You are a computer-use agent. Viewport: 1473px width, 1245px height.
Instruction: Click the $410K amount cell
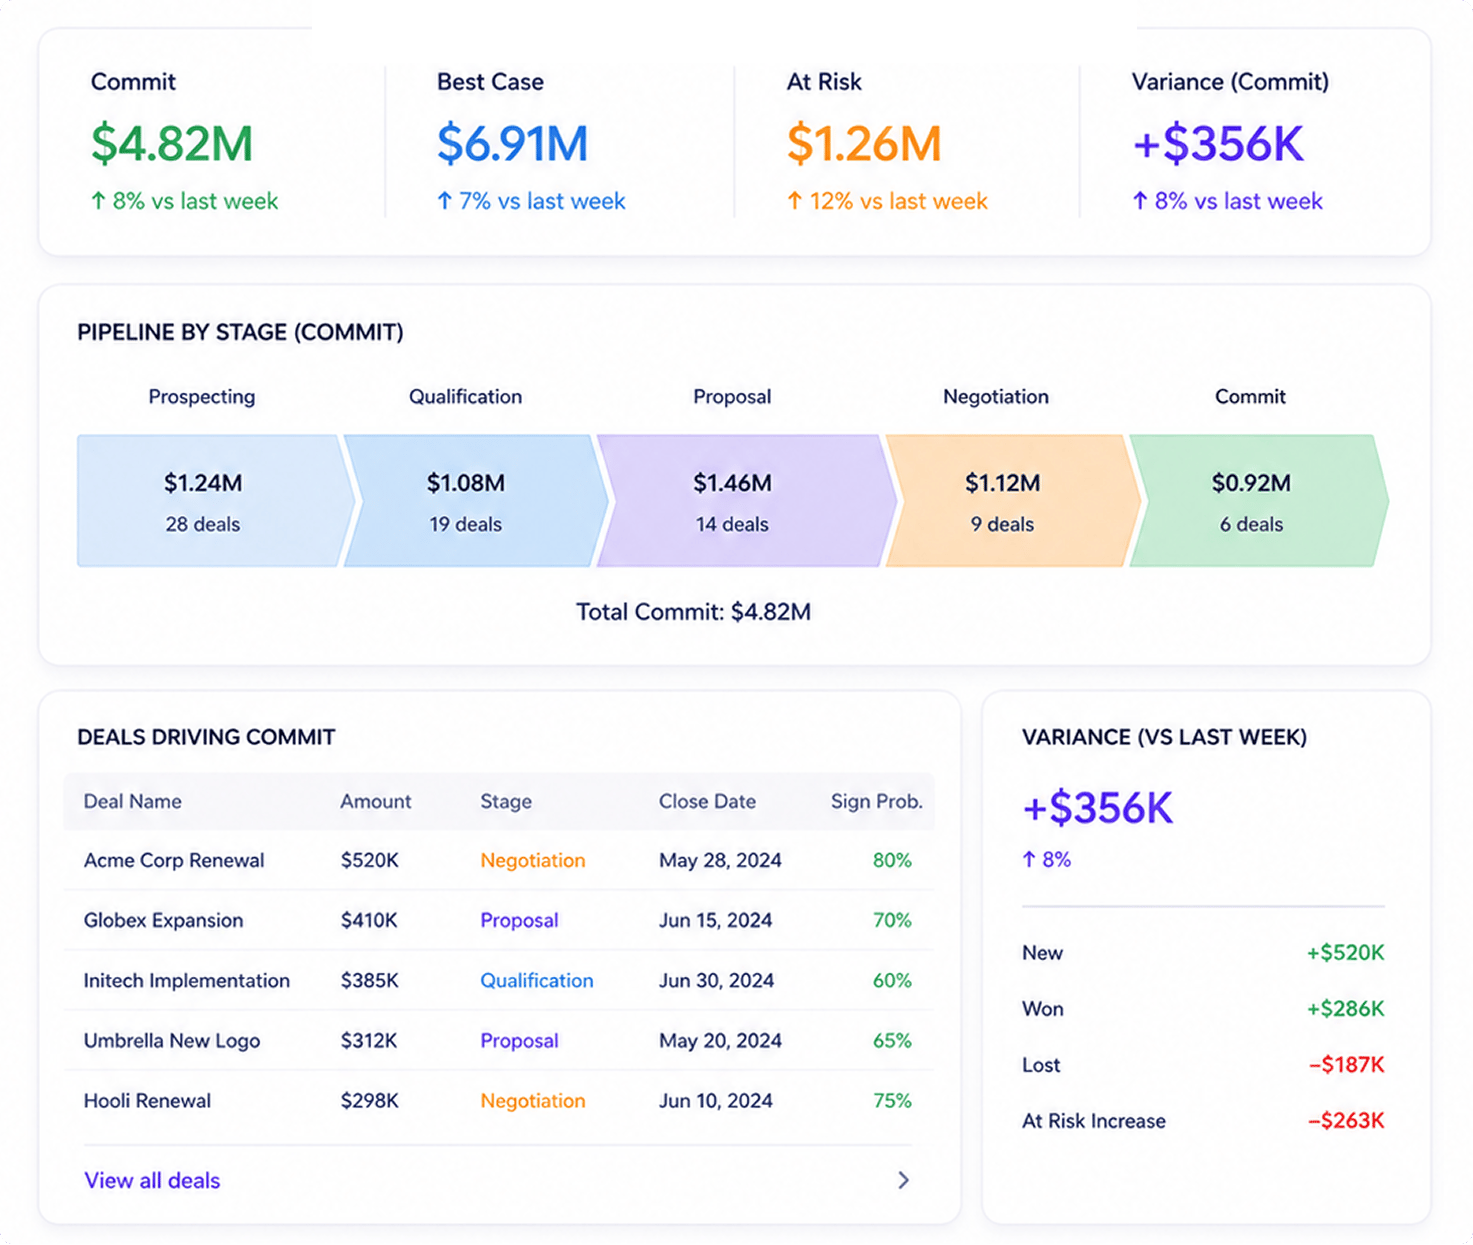point(369,920)
